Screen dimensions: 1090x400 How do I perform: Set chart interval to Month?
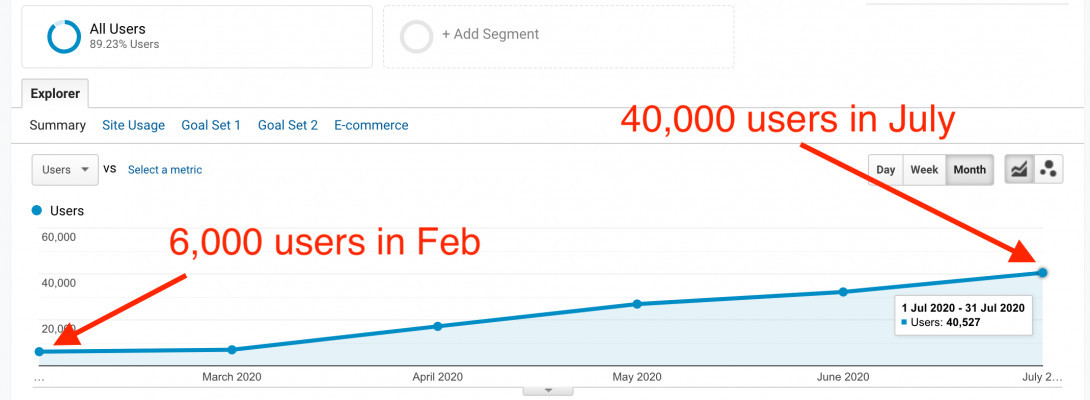tap(969, 169)
